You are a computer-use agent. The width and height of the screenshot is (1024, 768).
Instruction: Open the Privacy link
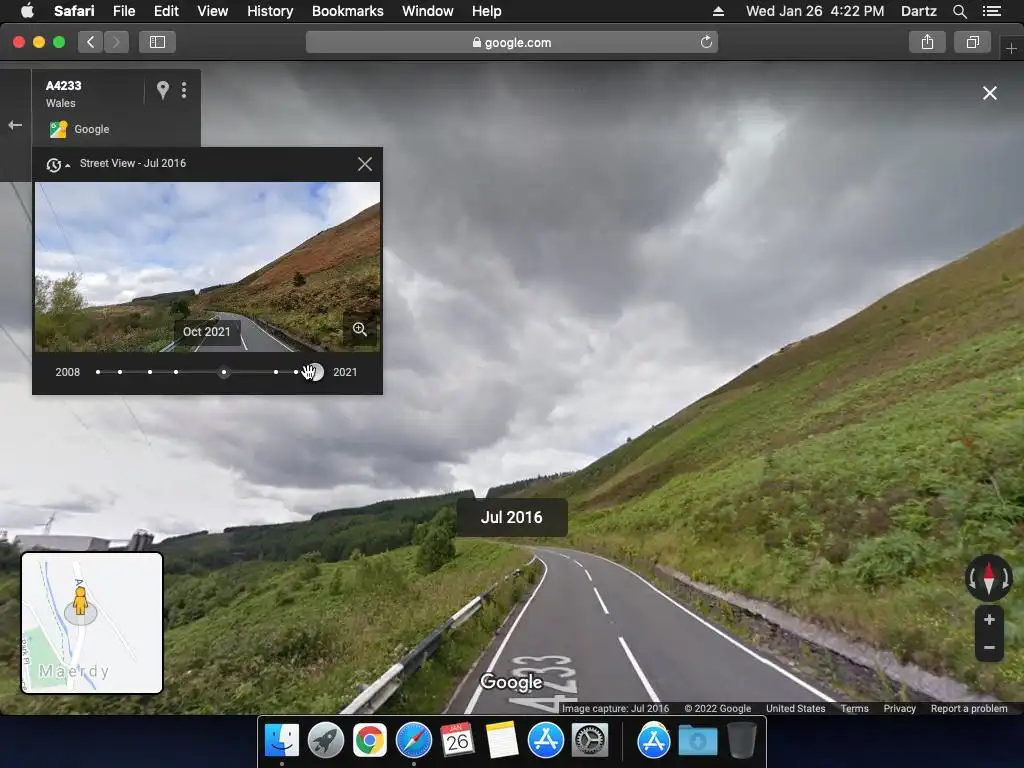(x=899, y=709)
